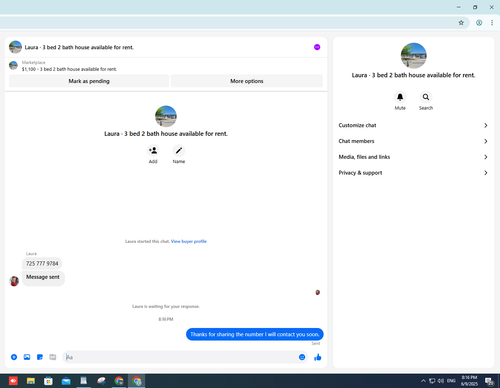This screenshot has width=500, height=388.
Task: Click the taskbar clock showing 8:16 PM
Action: tap(469, 381)
